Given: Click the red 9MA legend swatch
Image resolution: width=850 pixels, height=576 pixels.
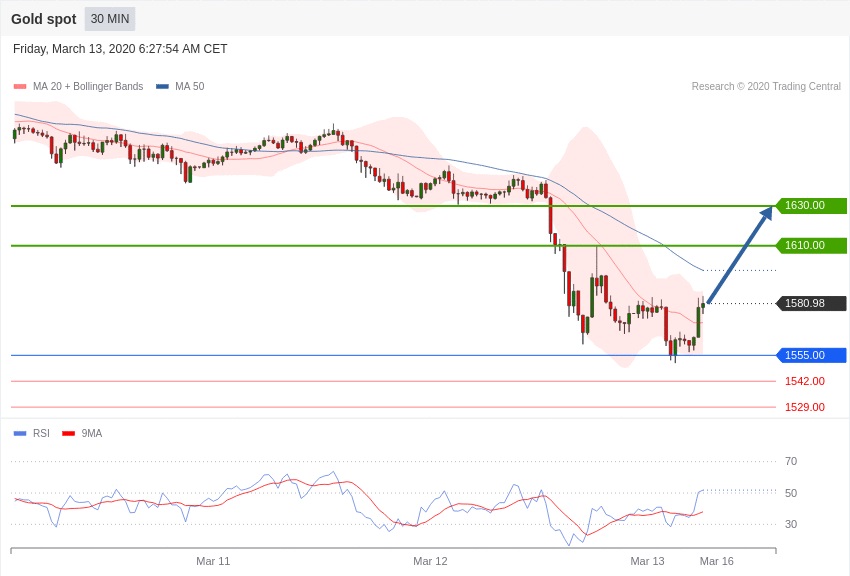Looking at the screenshot, I should pos(69,433).
